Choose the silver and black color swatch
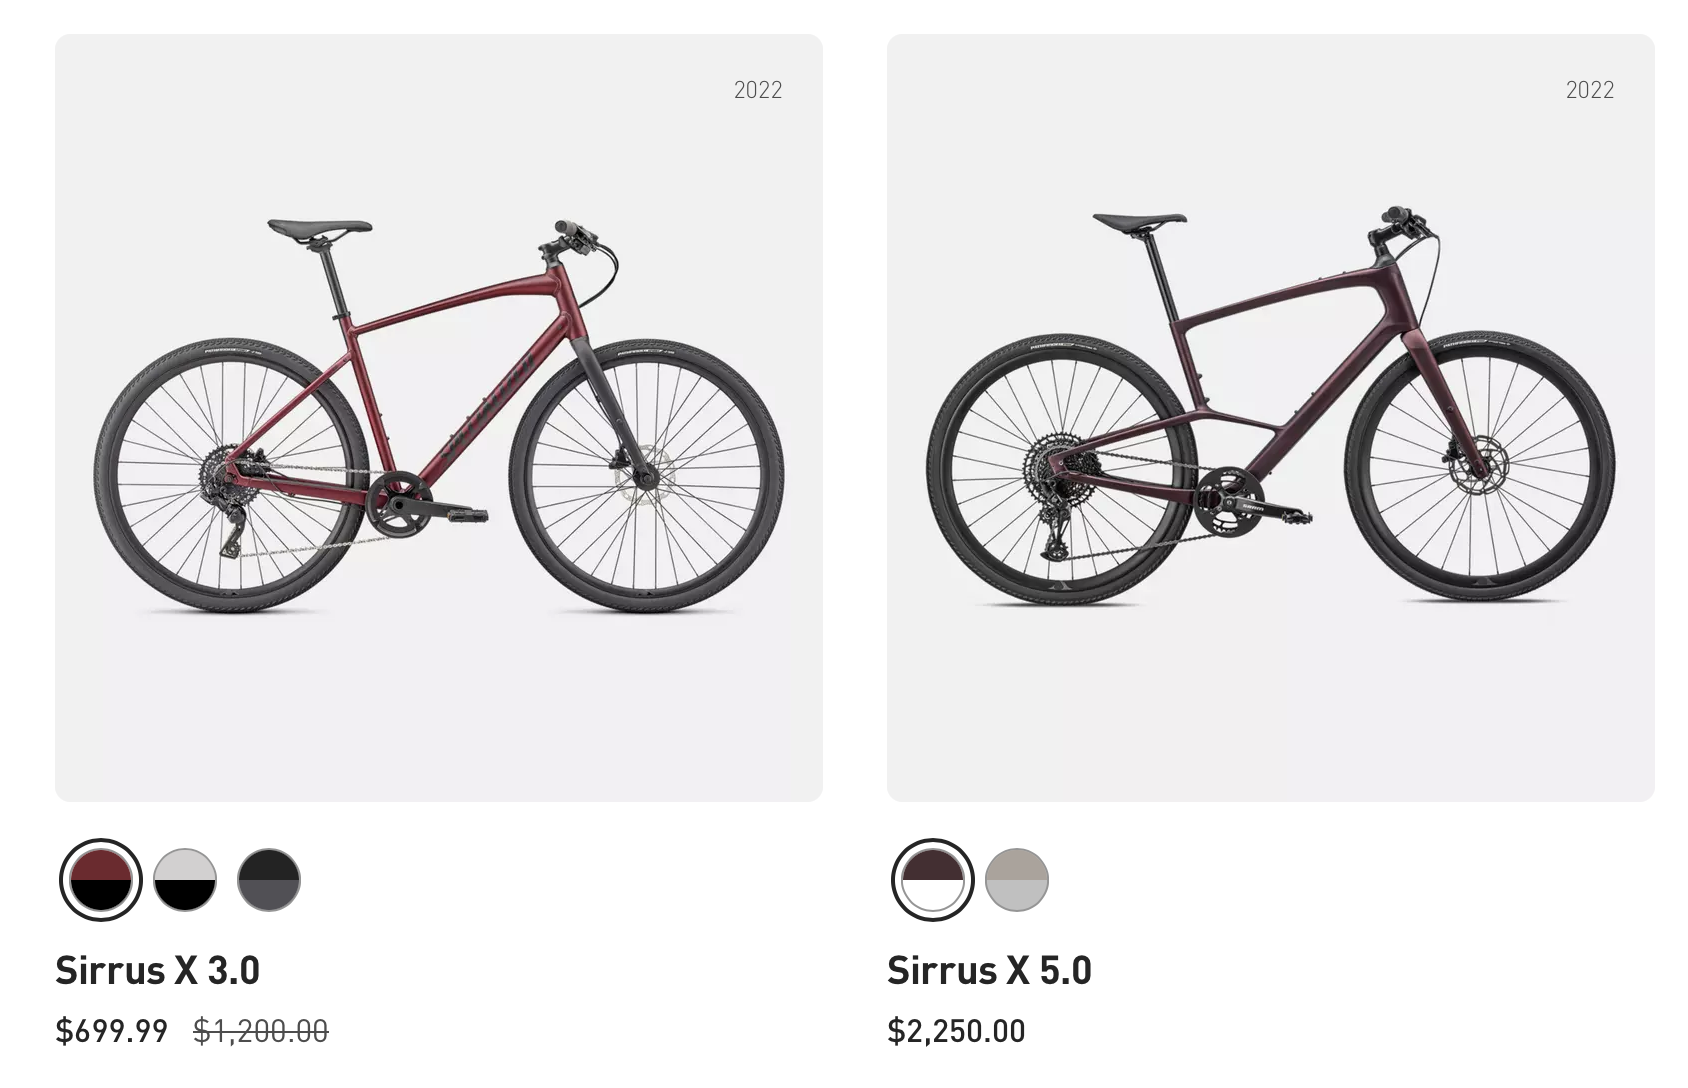The width and height of the screenshot is (1688, 1088). tap(185, 880)
